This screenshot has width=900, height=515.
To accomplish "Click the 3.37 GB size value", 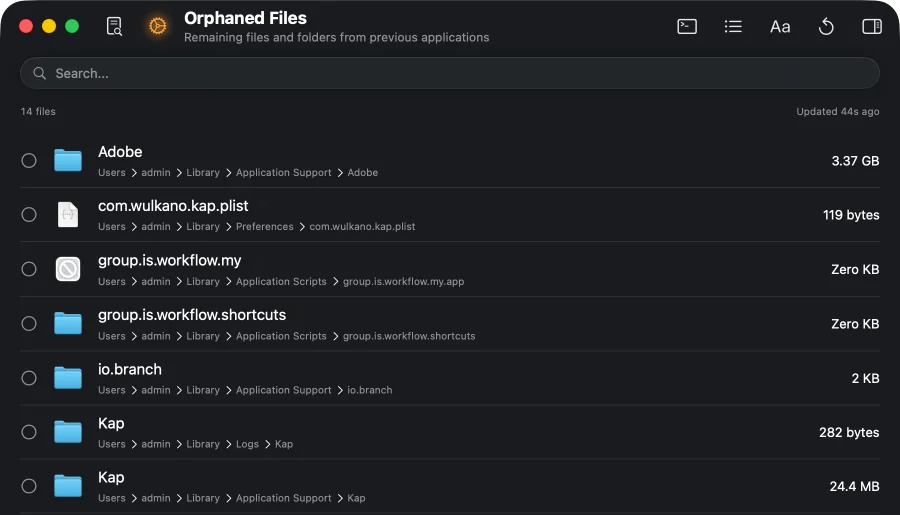I will pos(855,161).
